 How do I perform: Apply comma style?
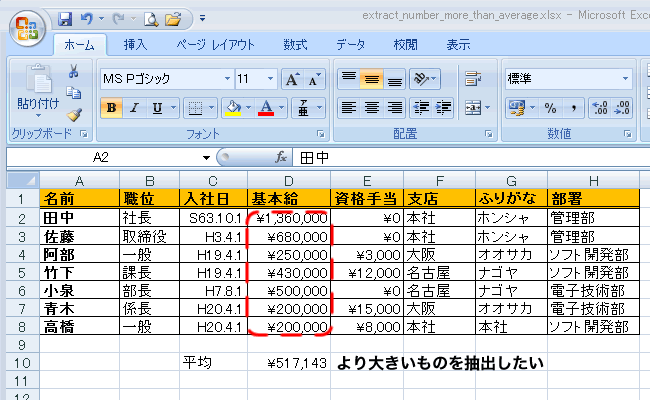tap(574, 108)
